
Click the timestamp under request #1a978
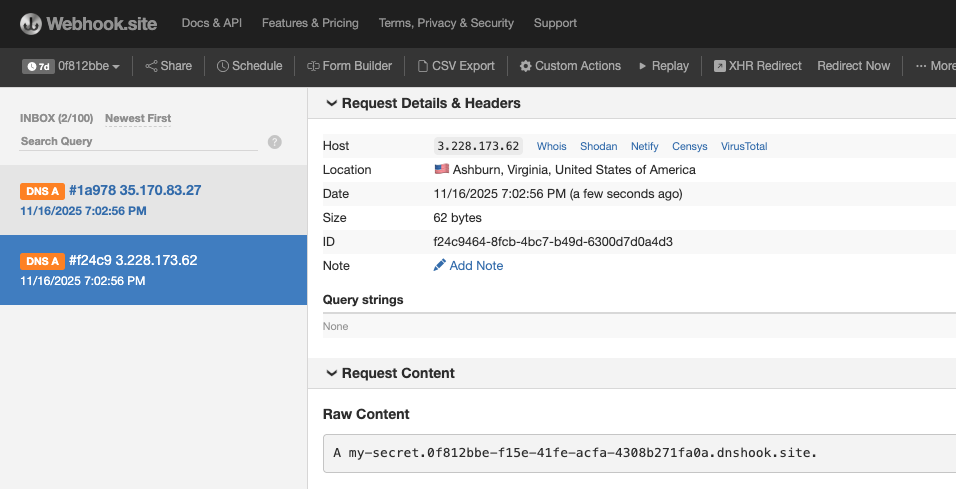coord(83,211)
